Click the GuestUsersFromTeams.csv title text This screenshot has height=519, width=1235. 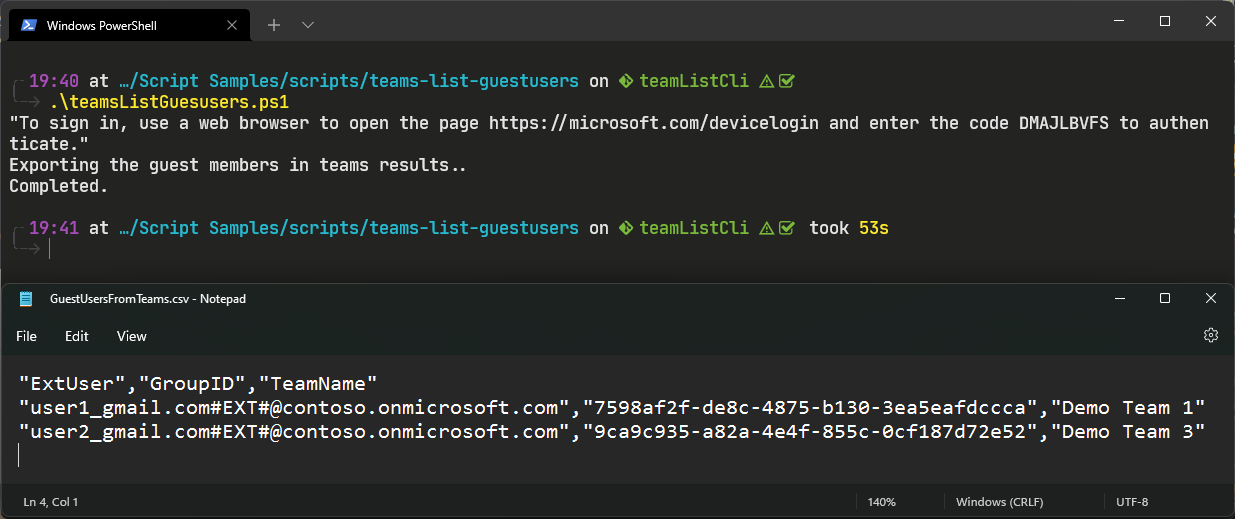pyautogui.click(x=148, y=299)
